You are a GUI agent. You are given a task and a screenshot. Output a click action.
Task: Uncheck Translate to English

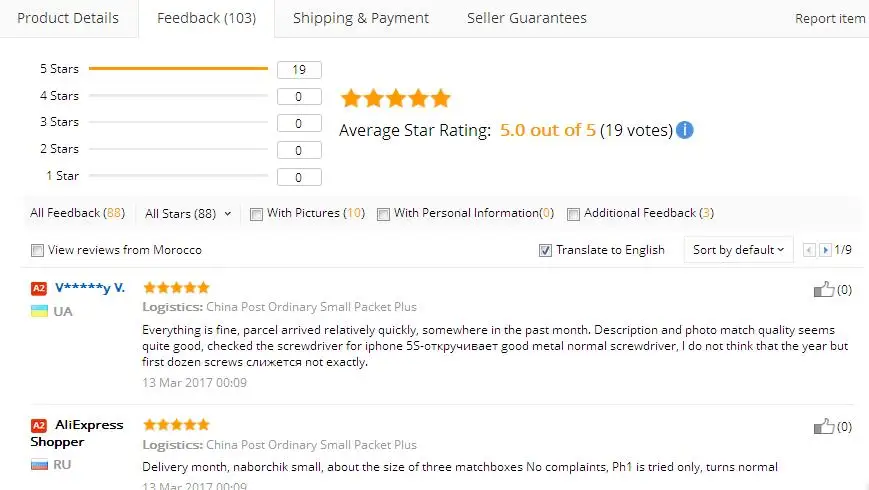pyautogui.click(x=545, y=251)
